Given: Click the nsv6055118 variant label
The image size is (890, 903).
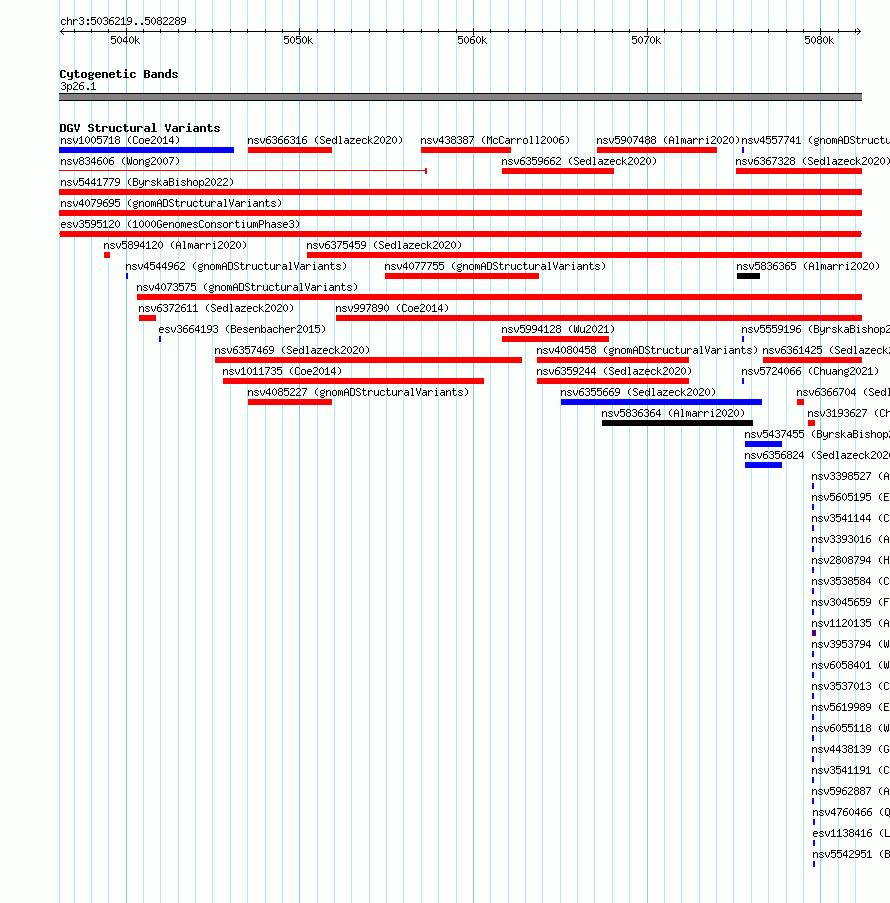Looking at the screenshot, I should [x=850, y=729].
